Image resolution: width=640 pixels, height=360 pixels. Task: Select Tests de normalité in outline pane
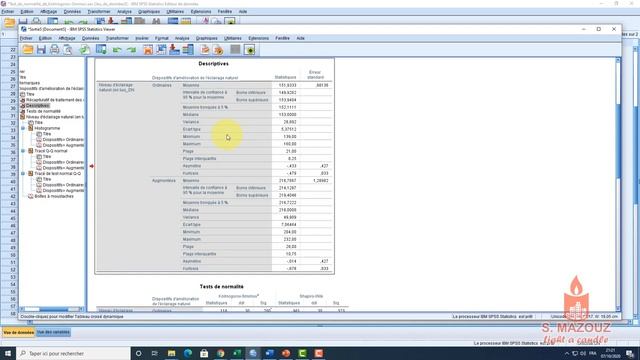point(43,111)
